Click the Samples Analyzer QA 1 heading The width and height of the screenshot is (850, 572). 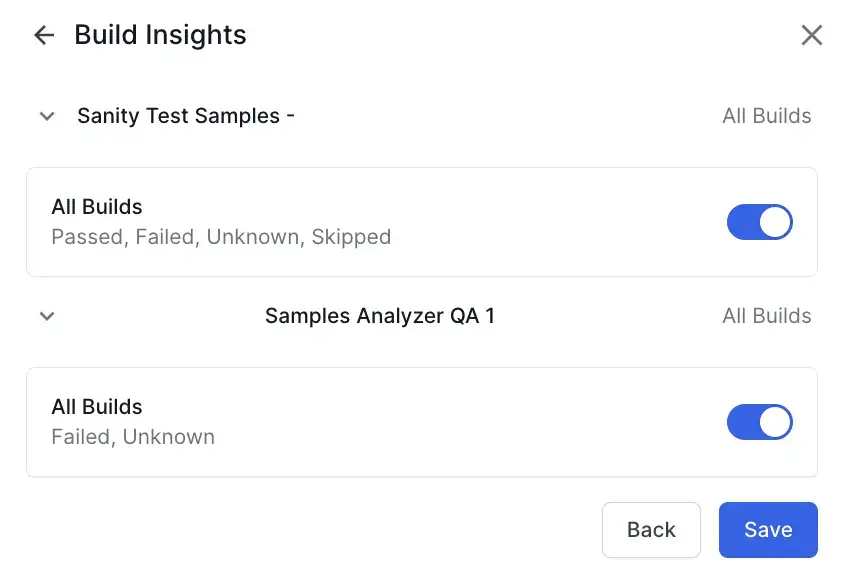pos(379,316)
